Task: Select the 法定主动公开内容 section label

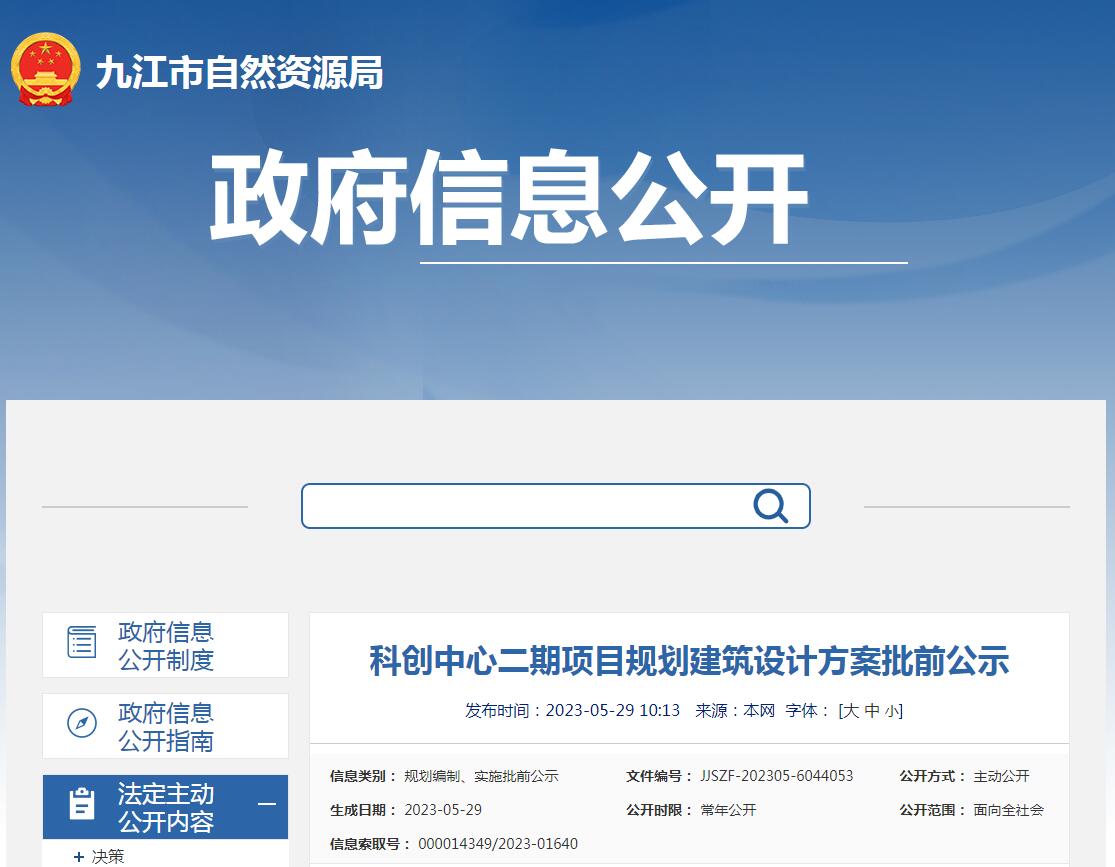Action: click(166, 808)
